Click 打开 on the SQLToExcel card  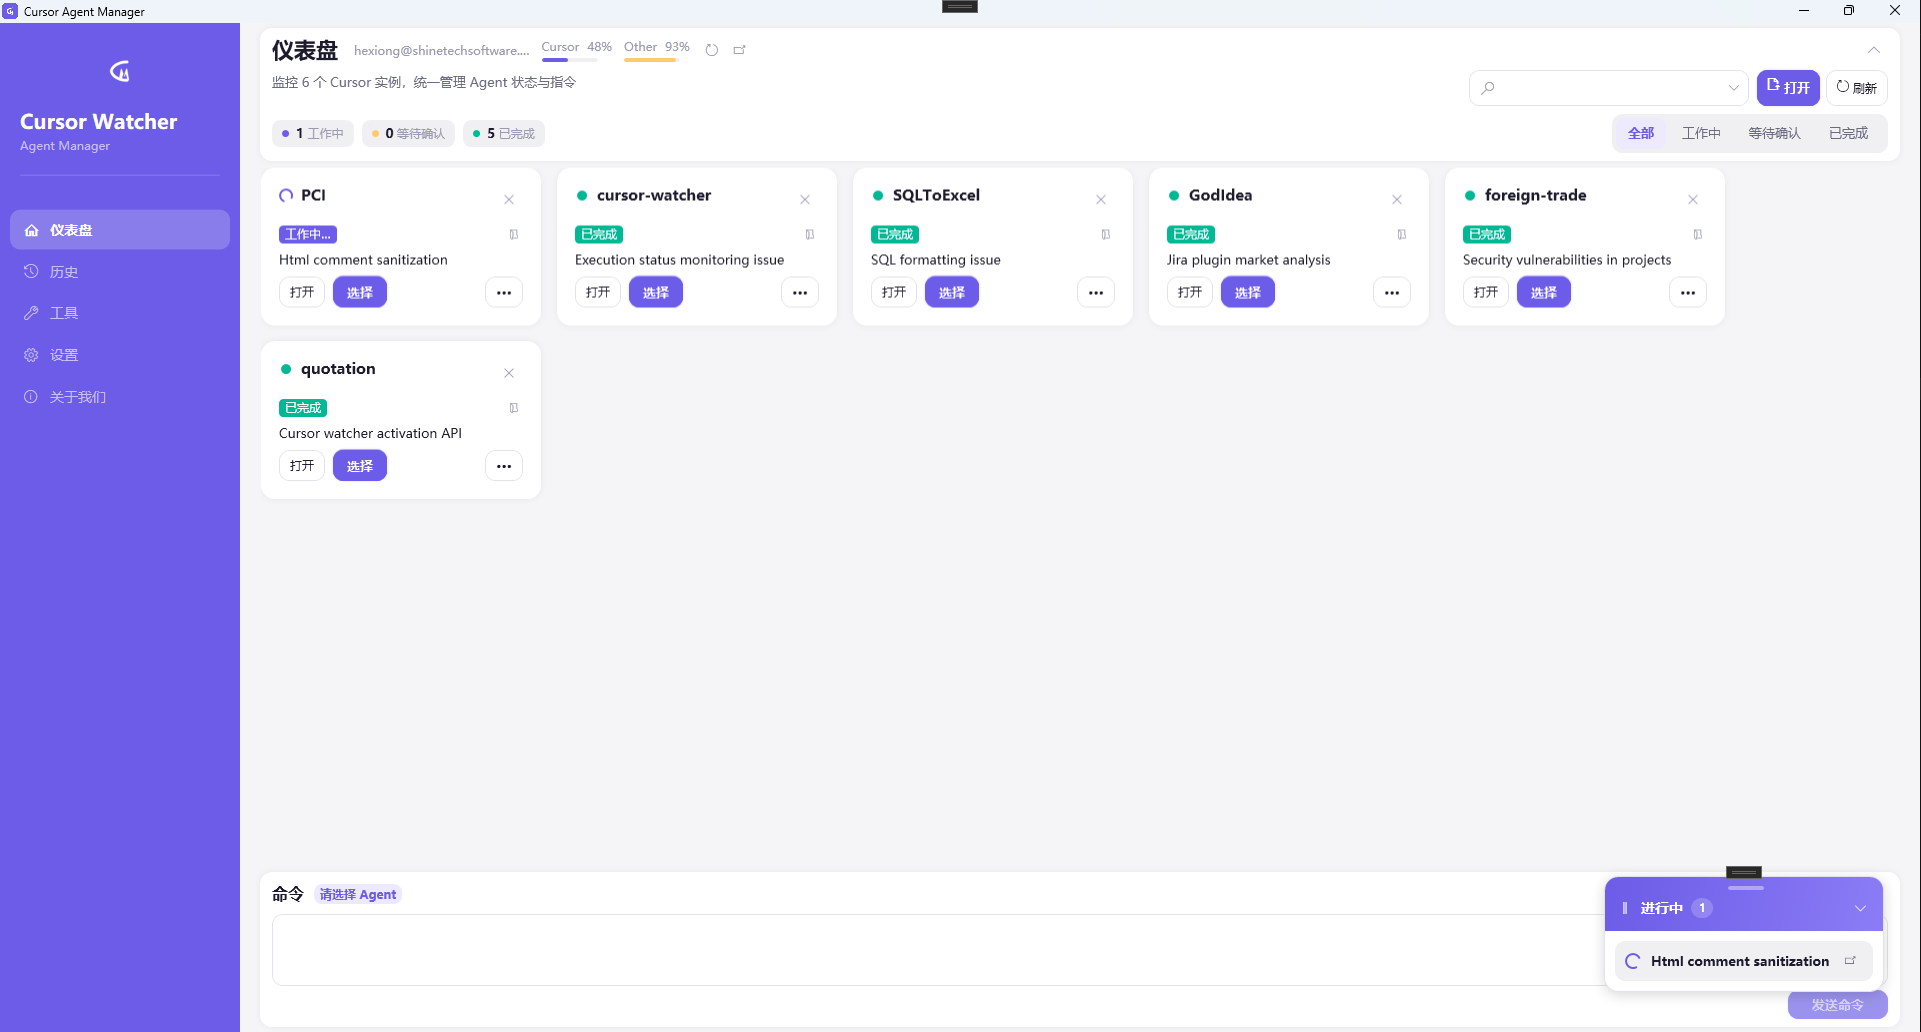tap(894, 292)
